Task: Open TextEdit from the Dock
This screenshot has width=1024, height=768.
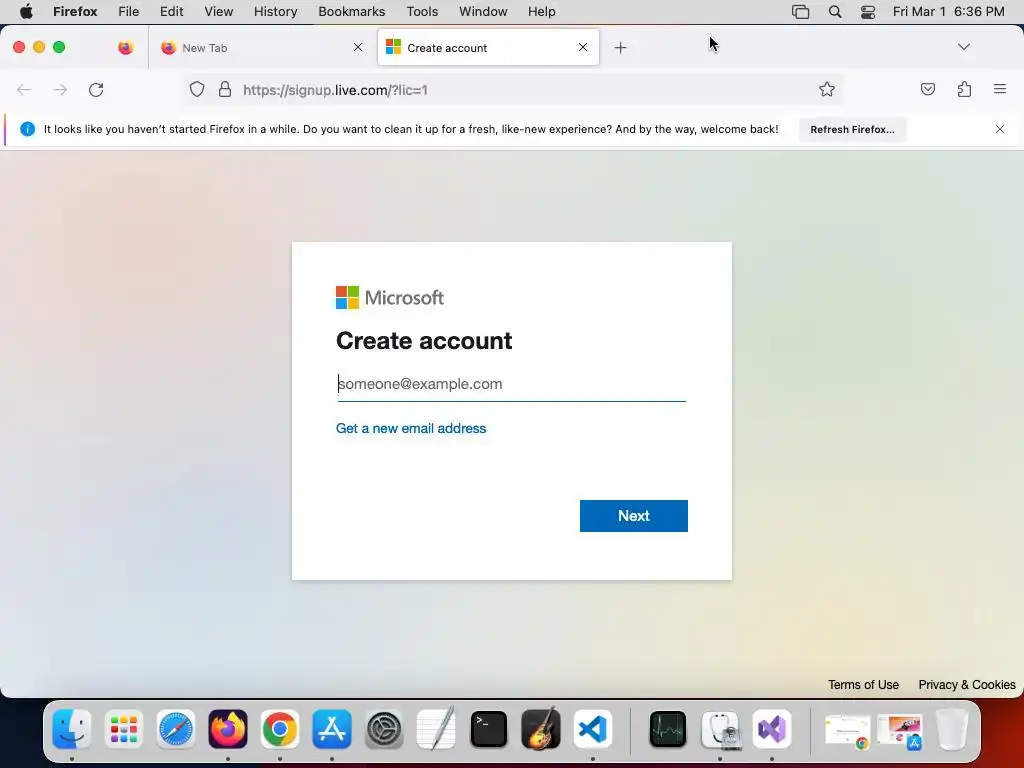Action: [436, 728]
